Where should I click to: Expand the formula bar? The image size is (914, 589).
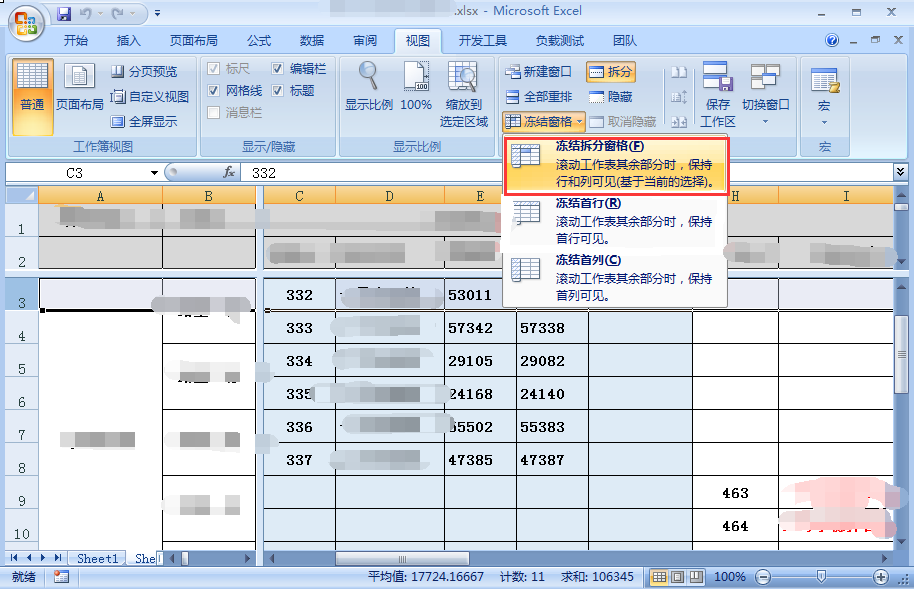tap(901, 171)
